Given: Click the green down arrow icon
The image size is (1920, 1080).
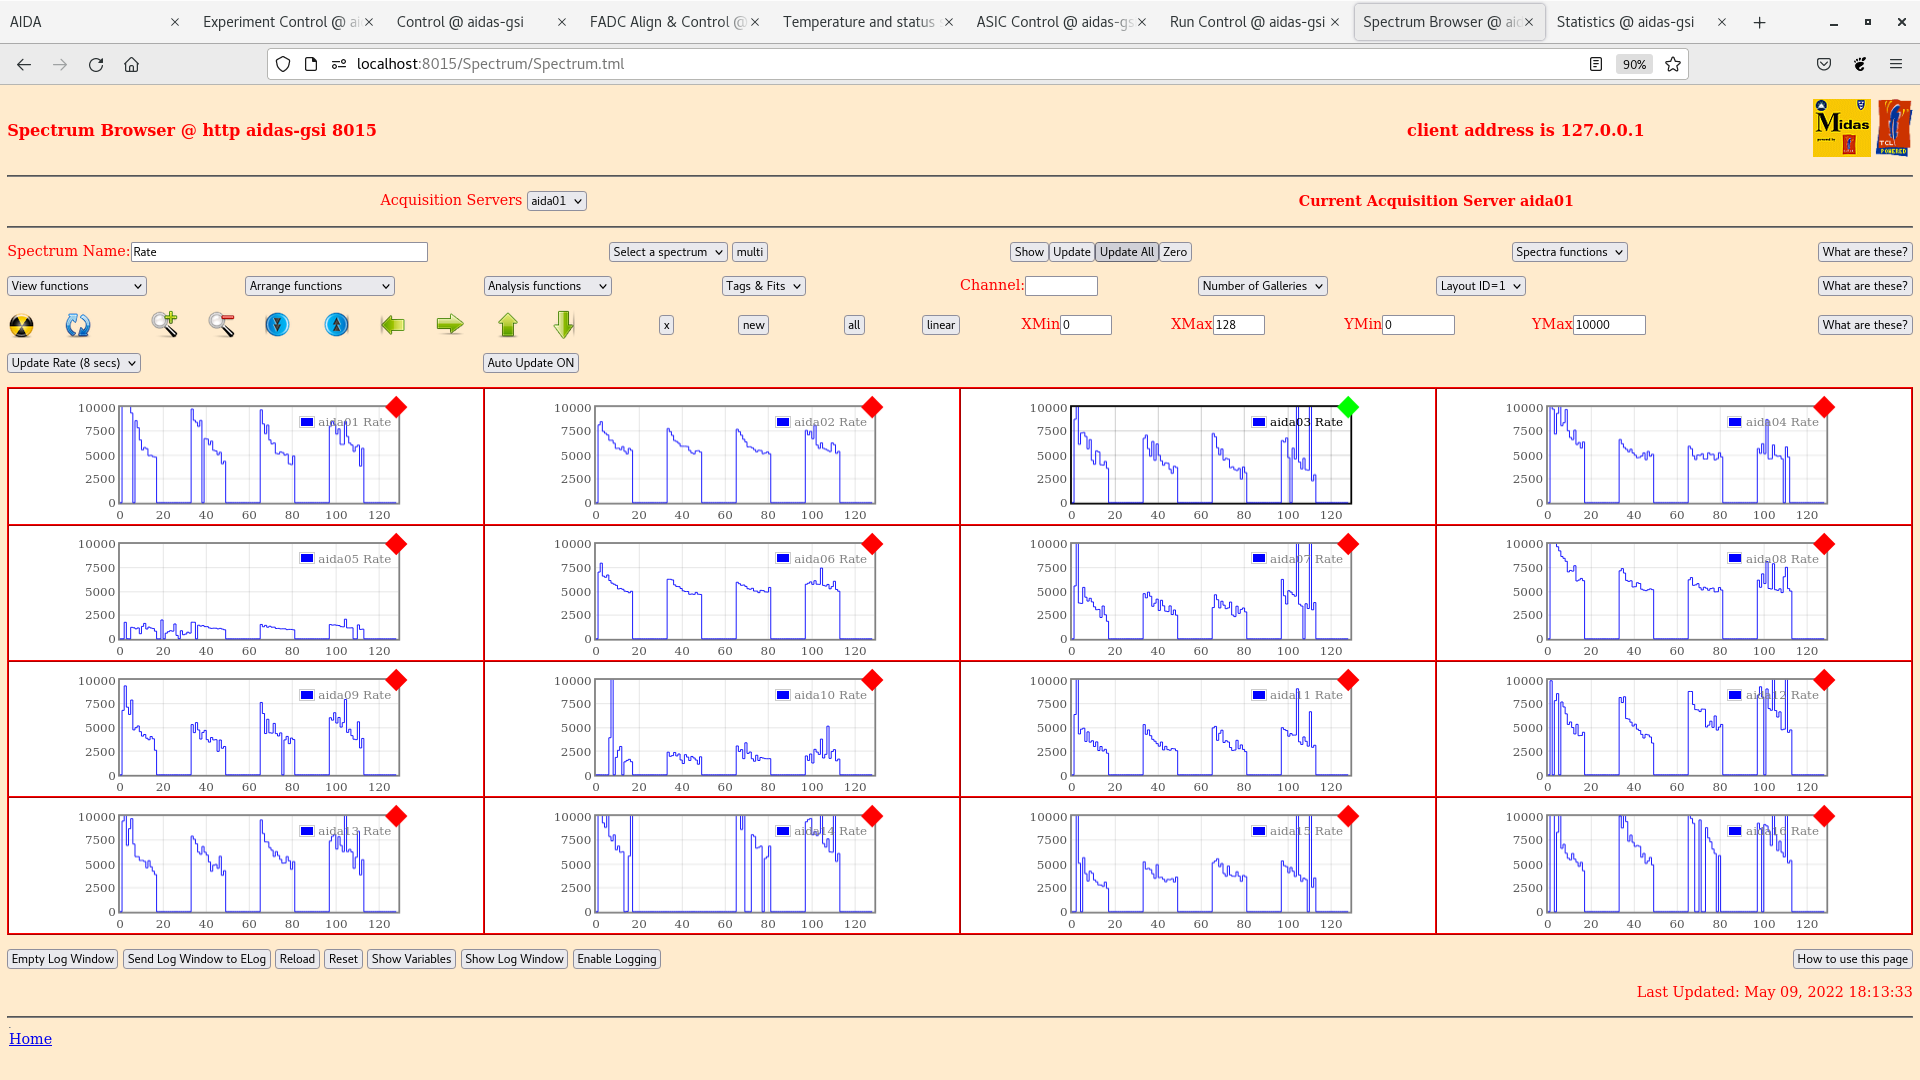Looking at the screenshot, I should pyautogui.click(x=564, y=324).
